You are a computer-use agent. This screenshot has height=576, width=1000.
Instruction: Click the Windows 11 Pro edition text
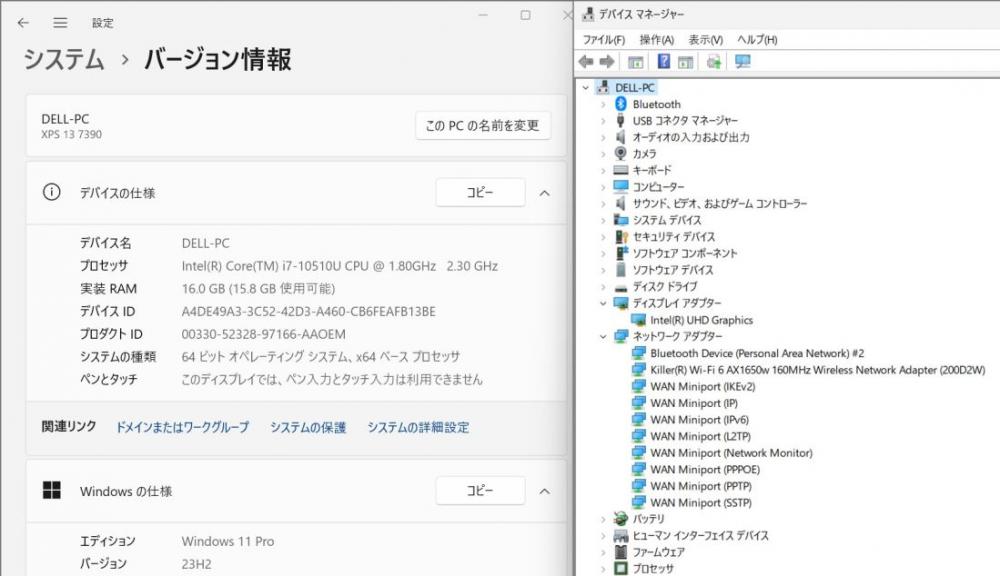[x=228, y=541]
